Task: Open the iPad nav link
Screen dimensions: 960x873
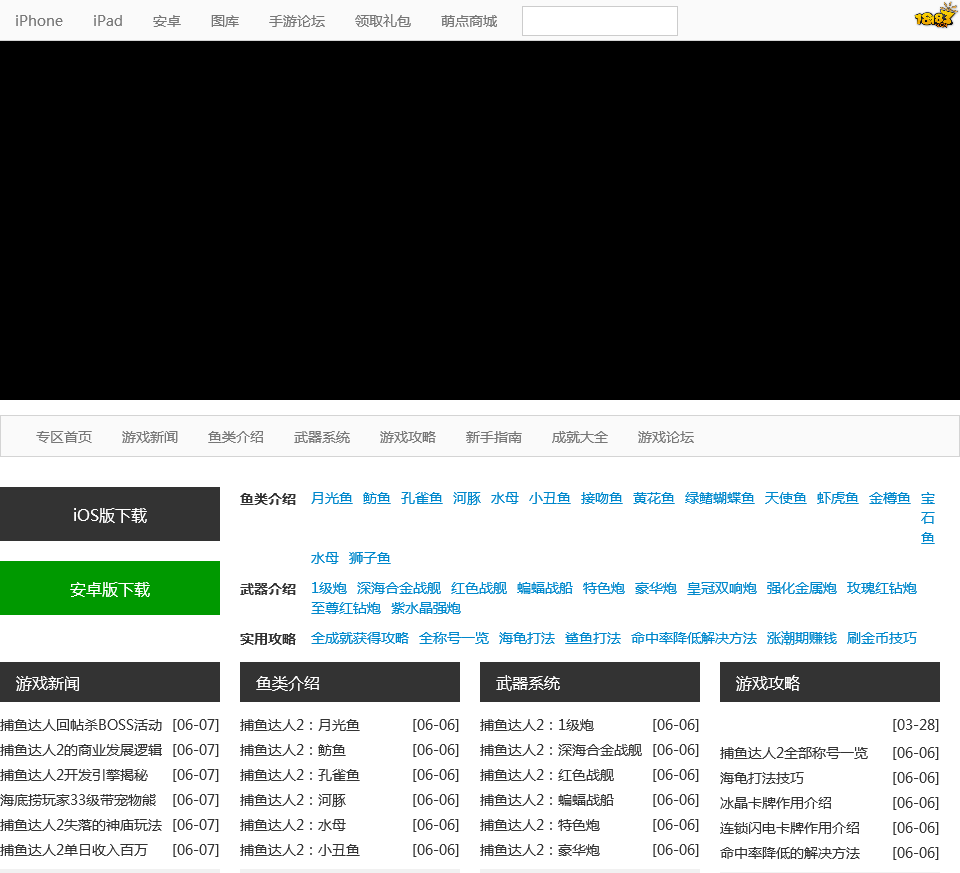Action: coord(108,21)
